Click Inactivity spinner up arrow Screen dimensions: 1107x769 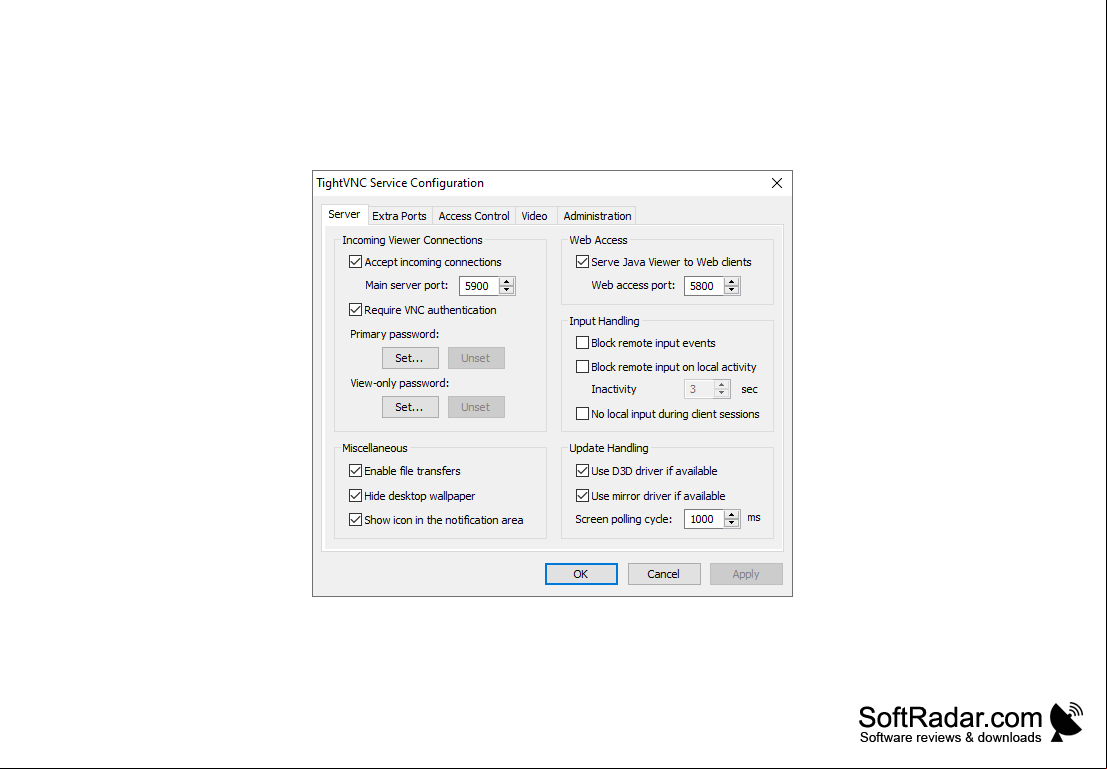(722, 385)
